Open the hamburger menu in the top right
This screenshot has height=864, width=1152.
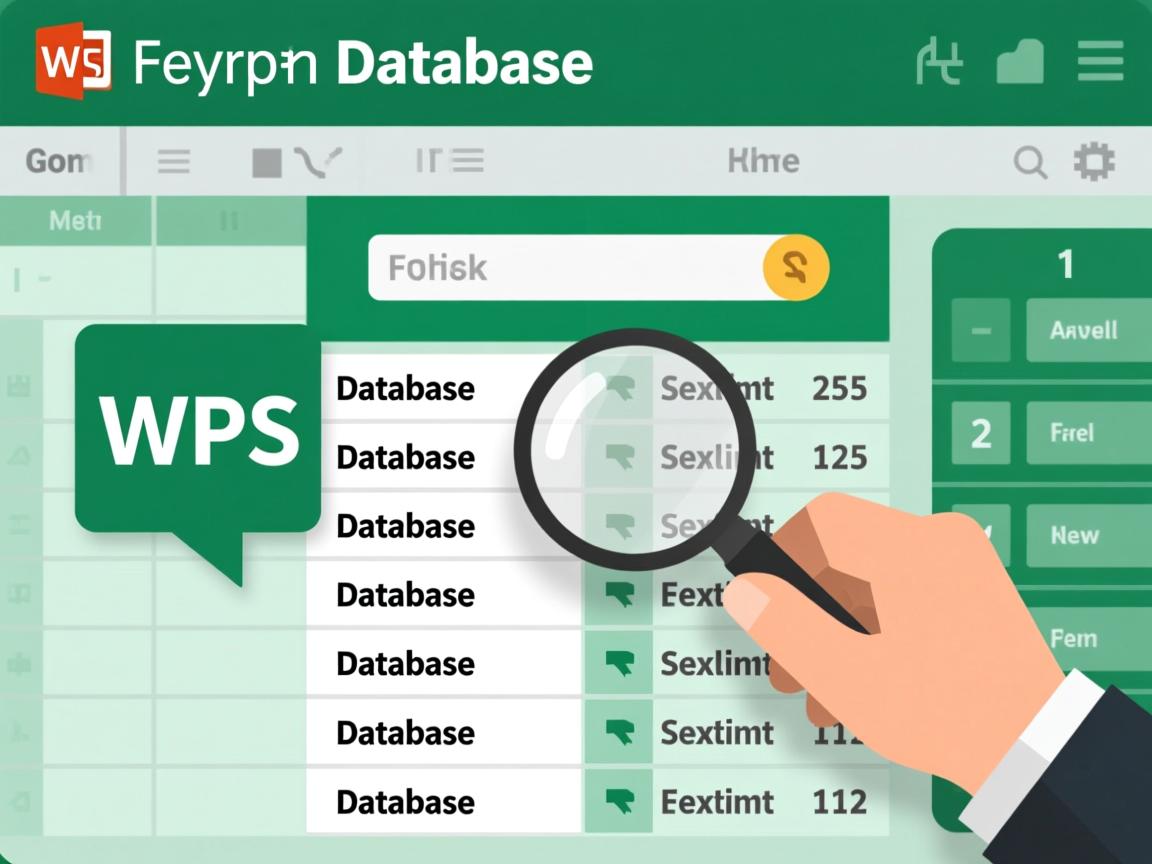[x=1100, y=63]
